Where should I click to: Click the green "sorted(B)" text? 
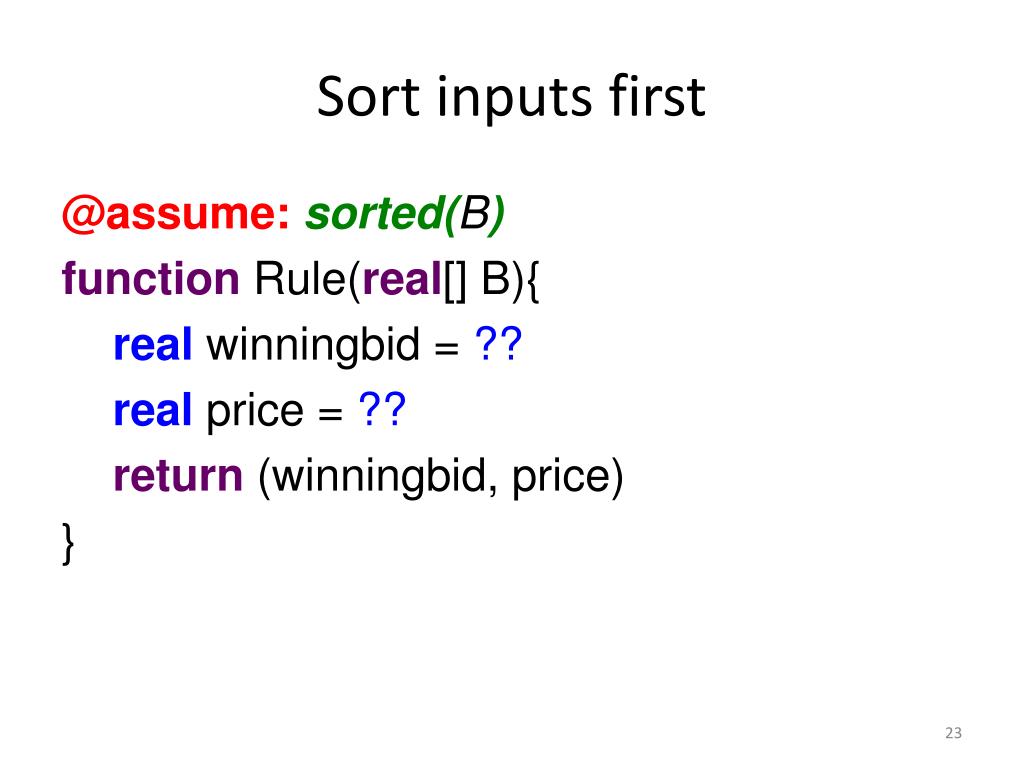click(x=405, y=214)
